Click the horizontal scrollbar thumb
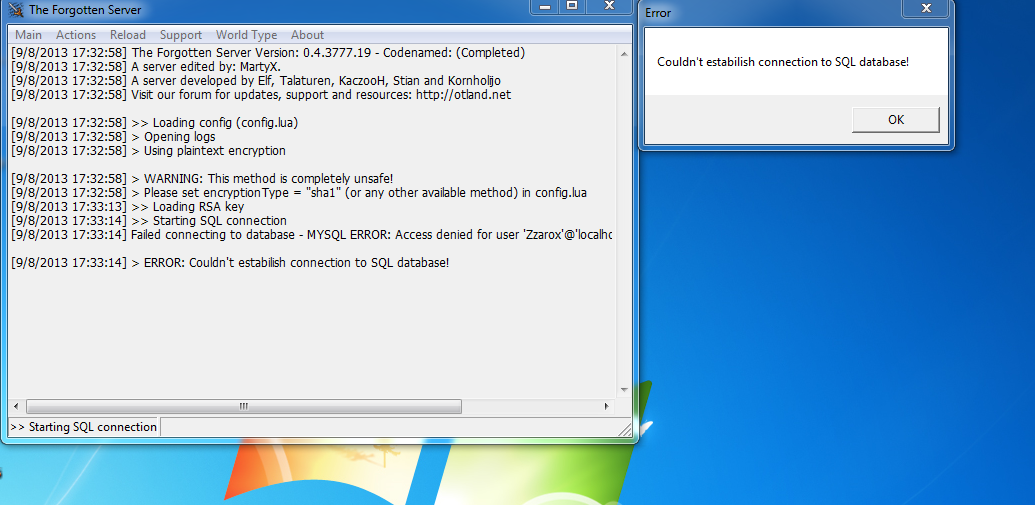Viewport: 1035px width, 505px height. click(244, 407)
